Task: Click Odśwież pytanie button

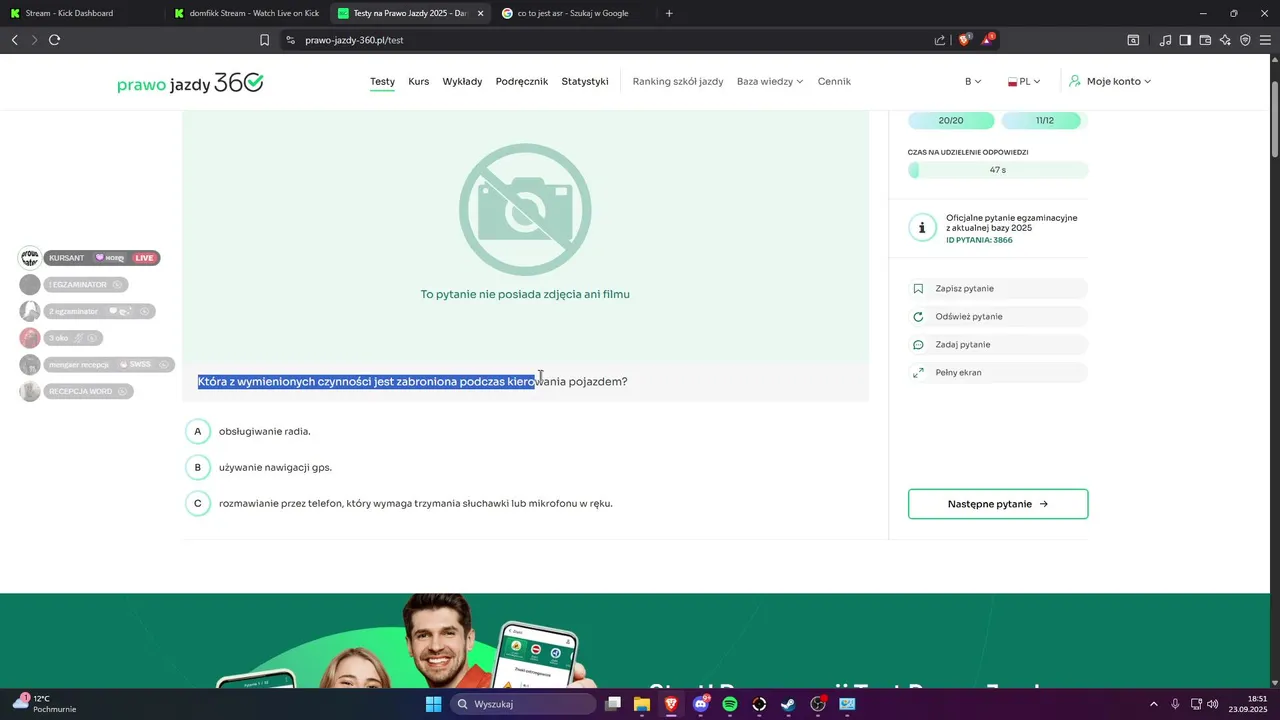Action: (x=998, y=316)
